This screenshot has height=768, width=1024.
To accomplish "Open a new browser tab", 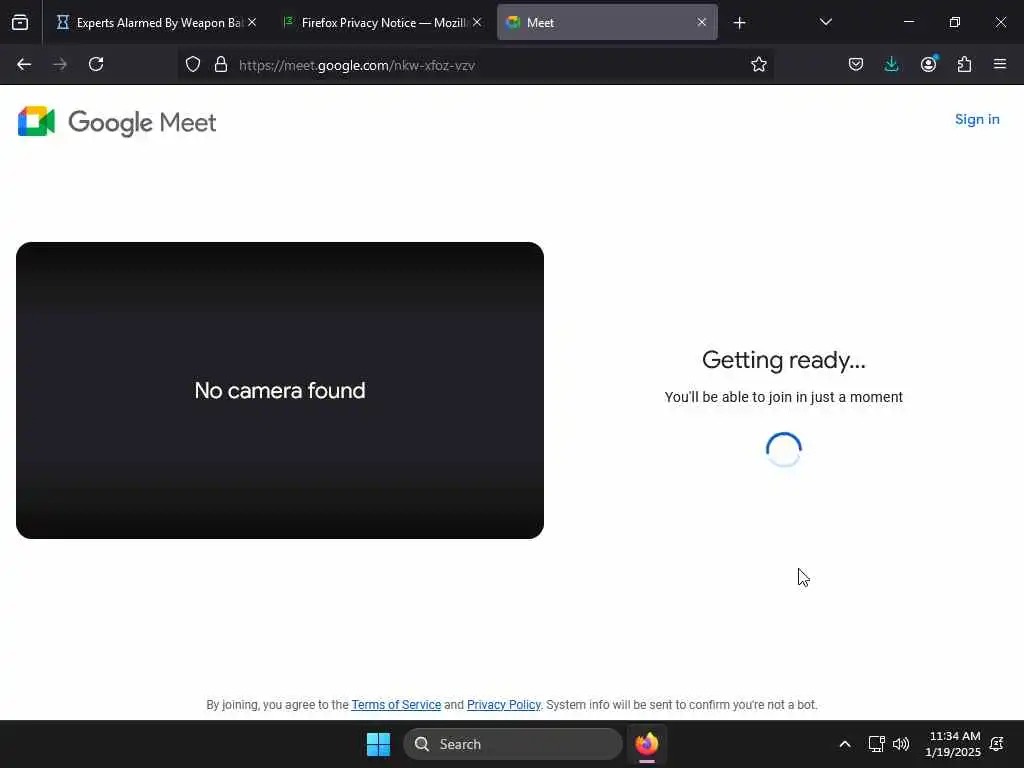I will click(739, 23).
